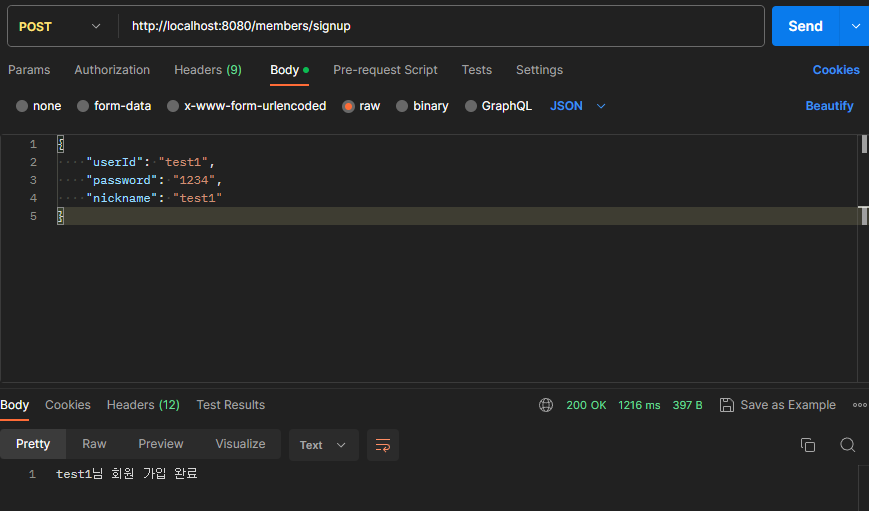Click the globe network icon near 200 OK
869x511 pixels.
546,405
